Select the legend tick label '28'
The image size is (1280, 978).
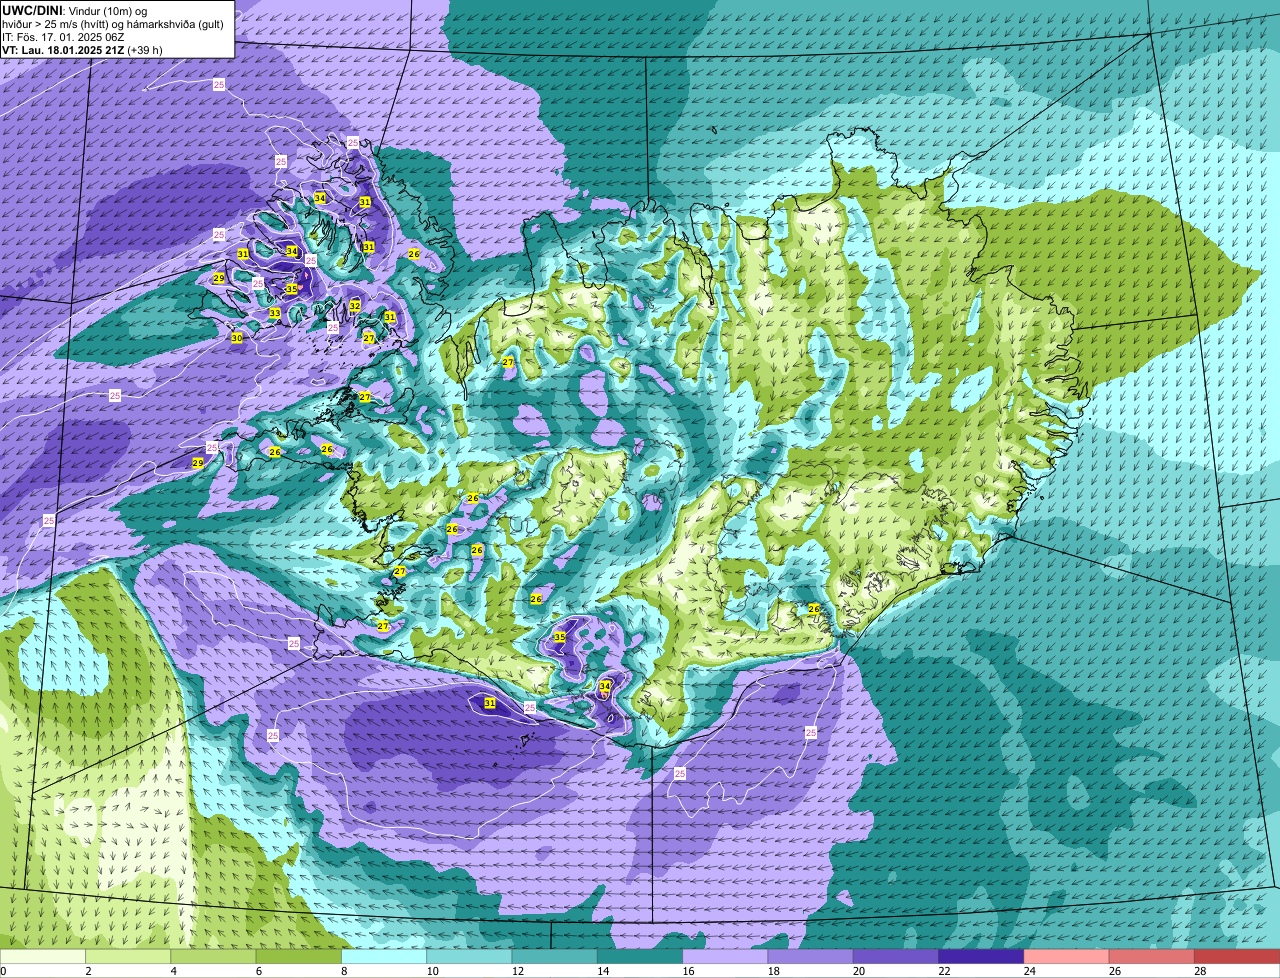1199,971
